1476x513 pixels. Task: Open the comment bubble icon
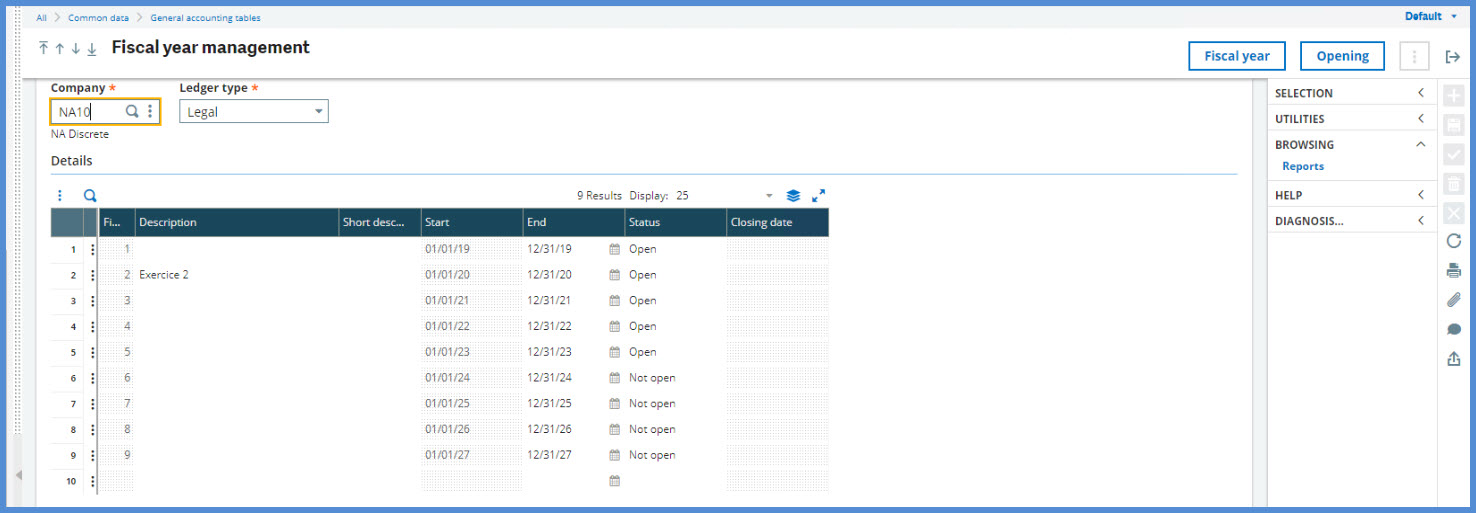(1453, 330)
